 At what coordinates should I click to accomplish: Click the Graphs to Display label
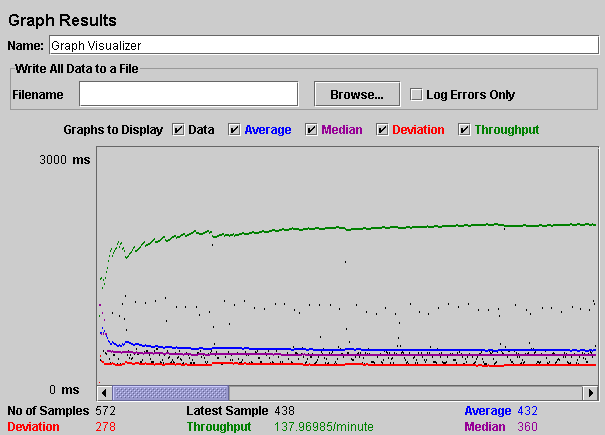113,130
